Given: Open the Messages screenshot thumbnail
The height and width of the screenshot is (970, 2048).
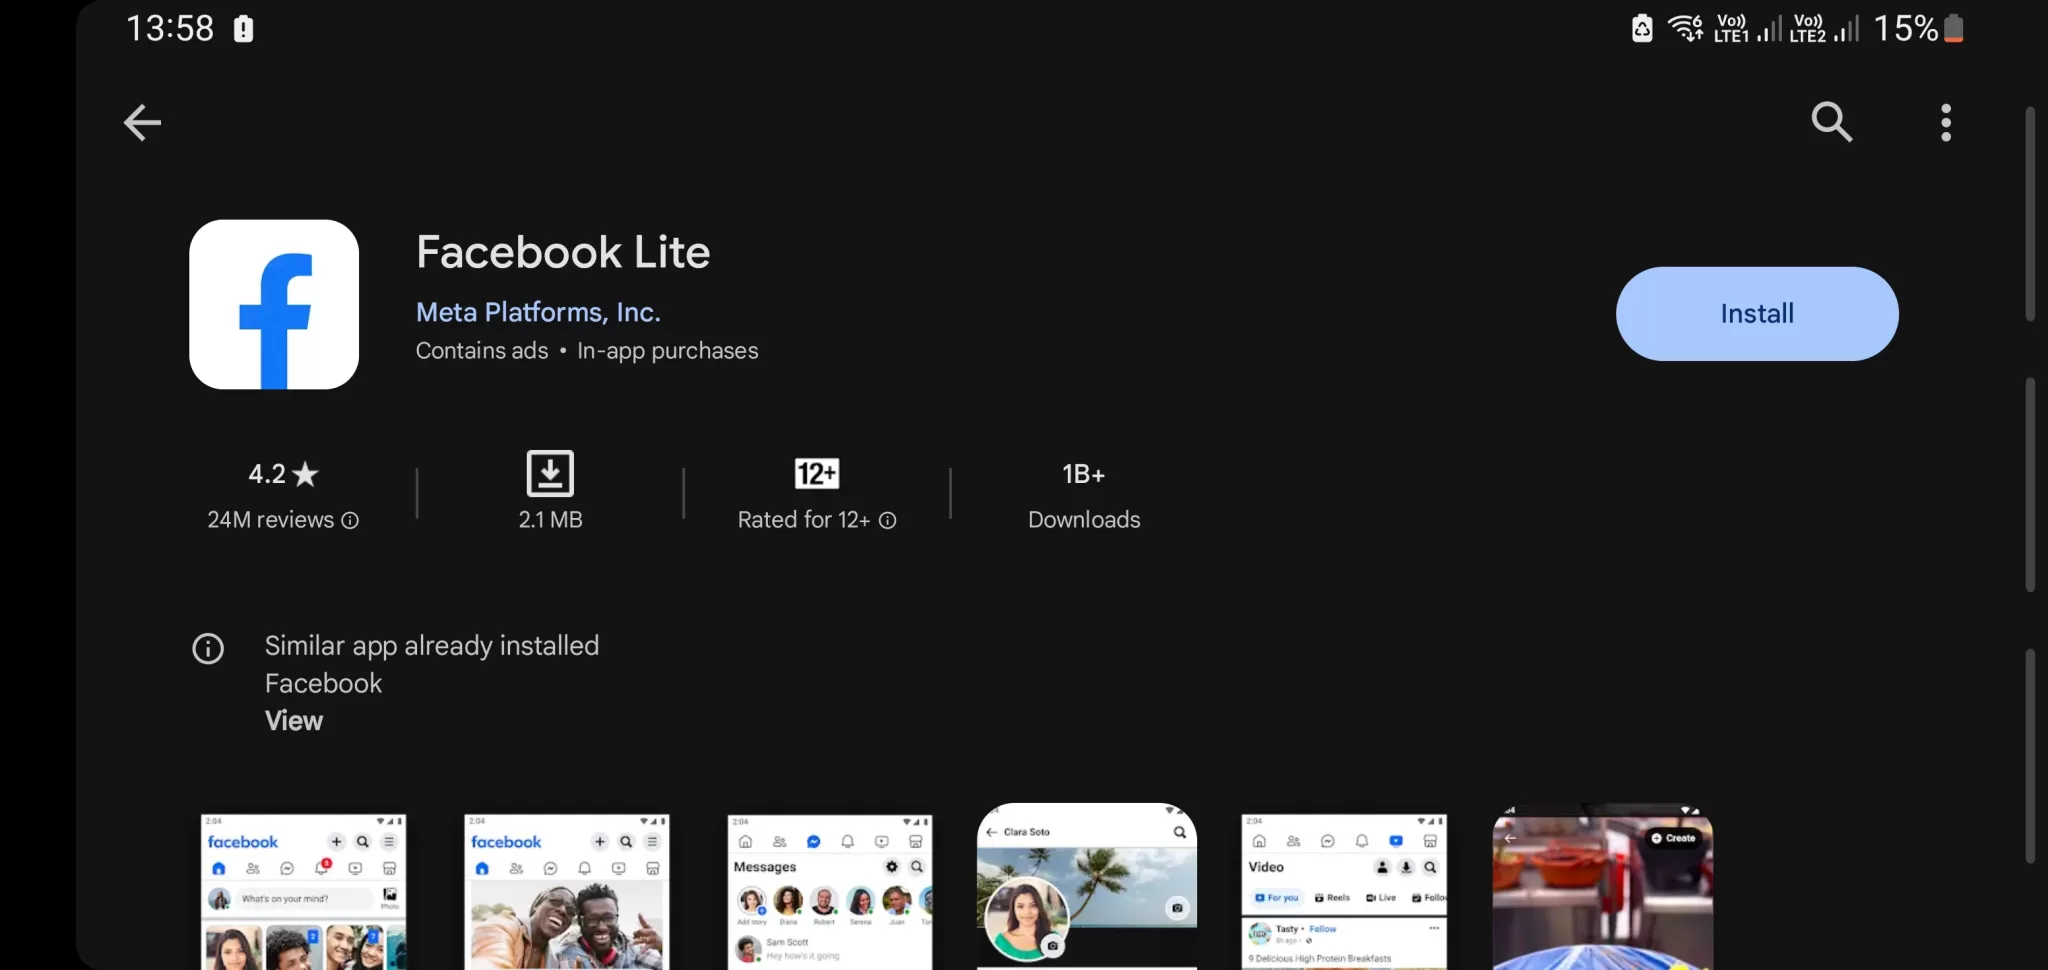Looking at the screenshot, I should (x=830, y=891).
